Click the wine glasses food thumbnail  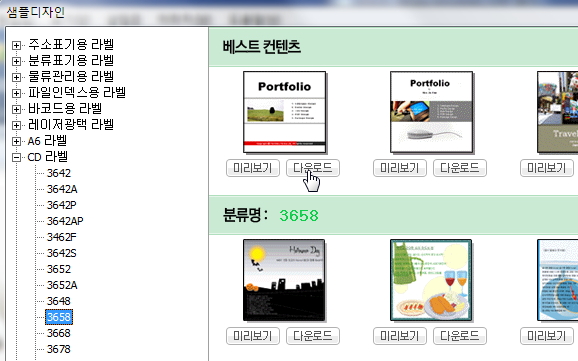(x=431, y=280)
